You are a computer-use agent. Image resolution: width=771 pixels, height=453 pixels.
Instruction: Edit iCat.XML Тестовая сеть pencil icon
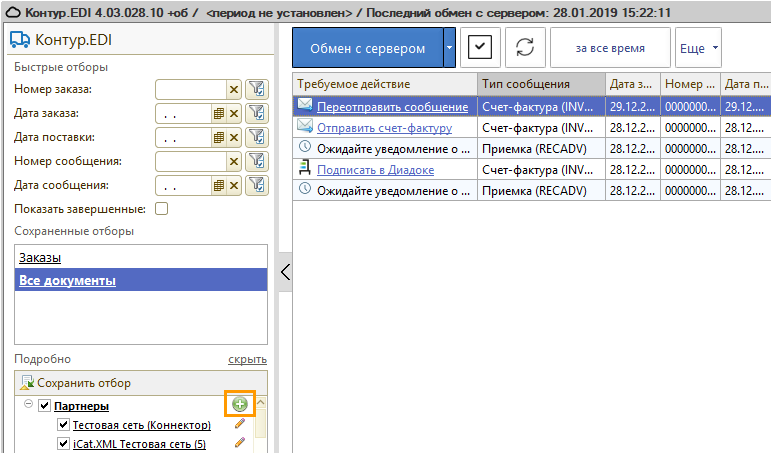click(x=240, y=442)
